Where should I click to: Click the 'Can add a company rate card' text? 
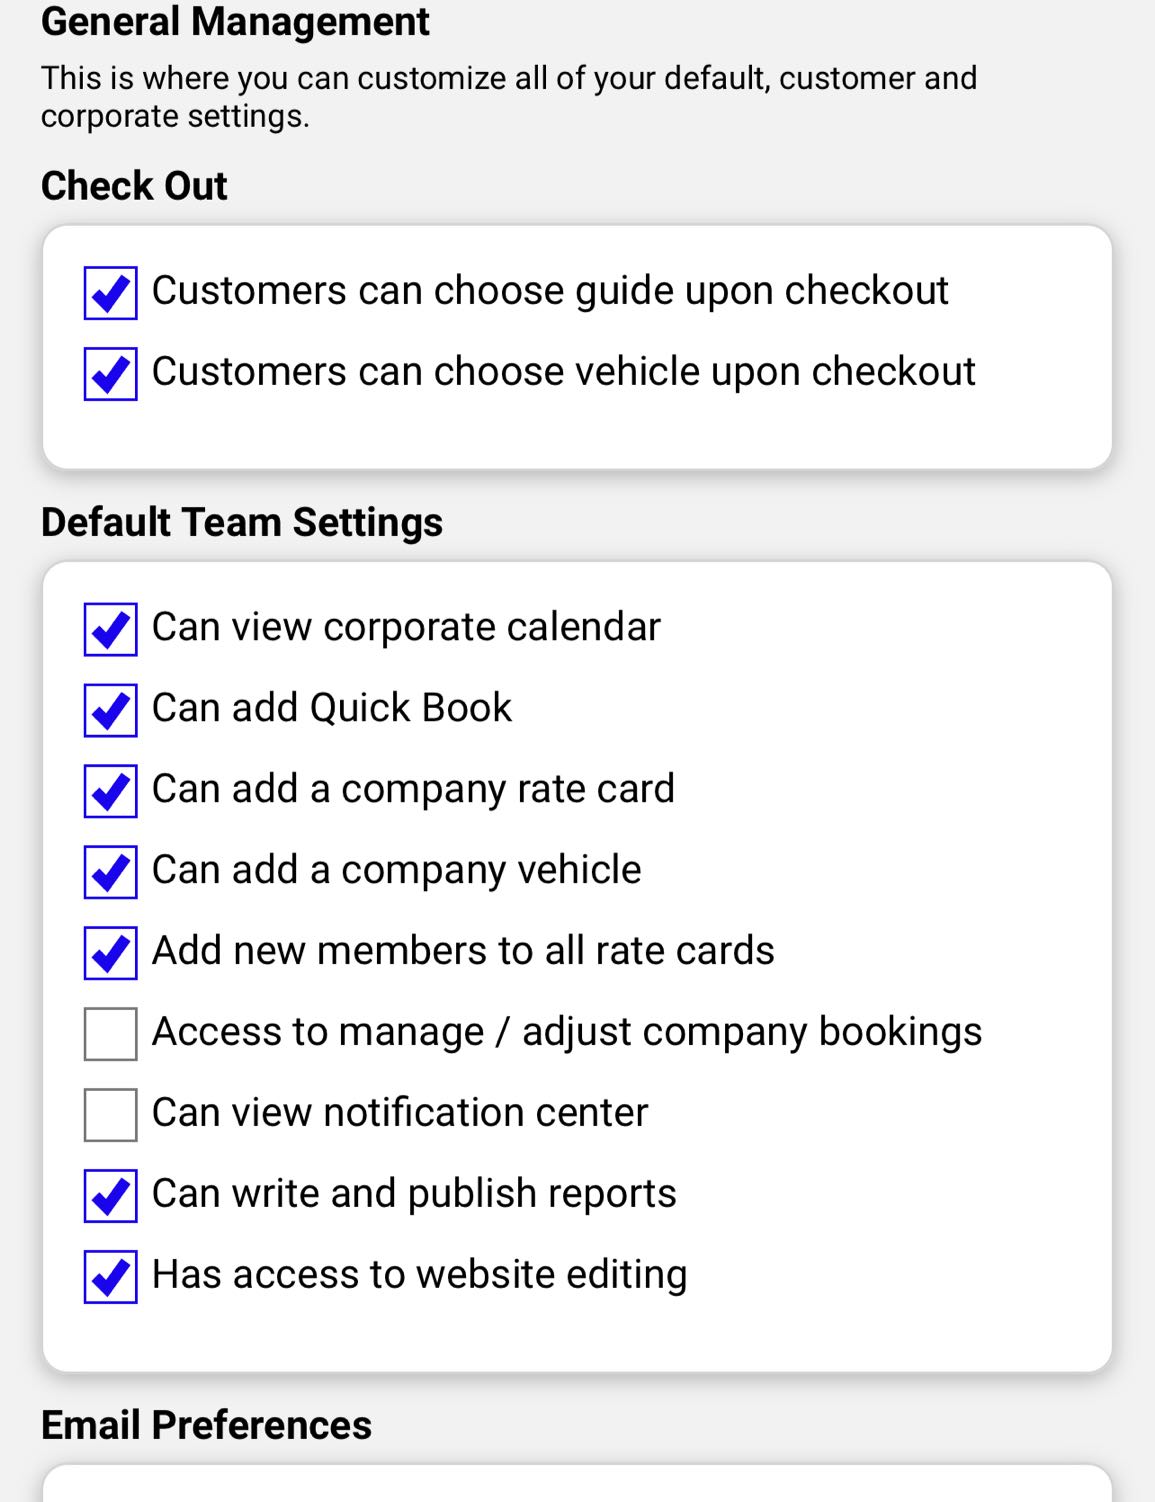[413, 790]
